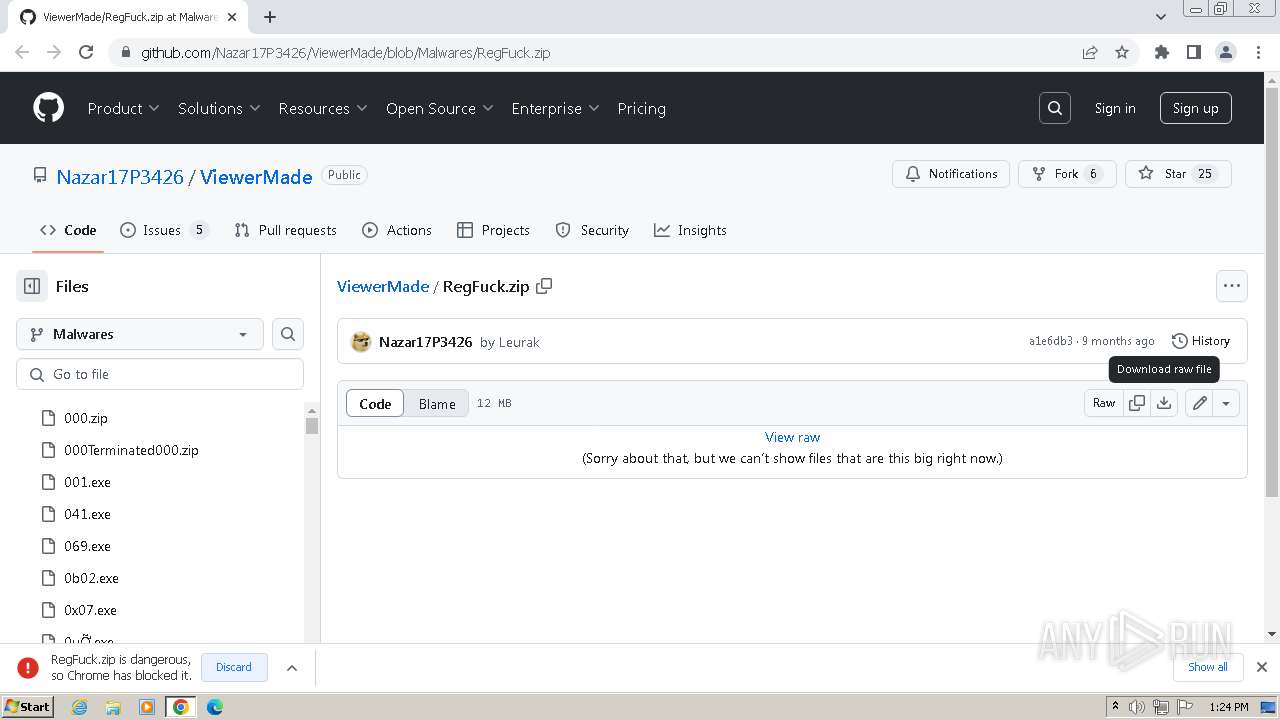The image size is (1280, 720).
Task: Expand Enterprise menu
Action: [555, 108]
